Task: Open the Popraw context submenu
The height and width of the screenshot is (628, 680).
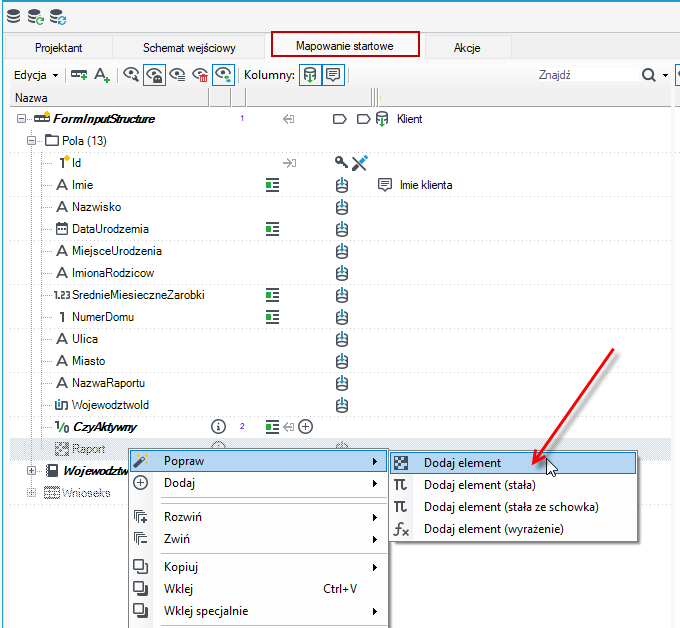Action: (258, 461)
